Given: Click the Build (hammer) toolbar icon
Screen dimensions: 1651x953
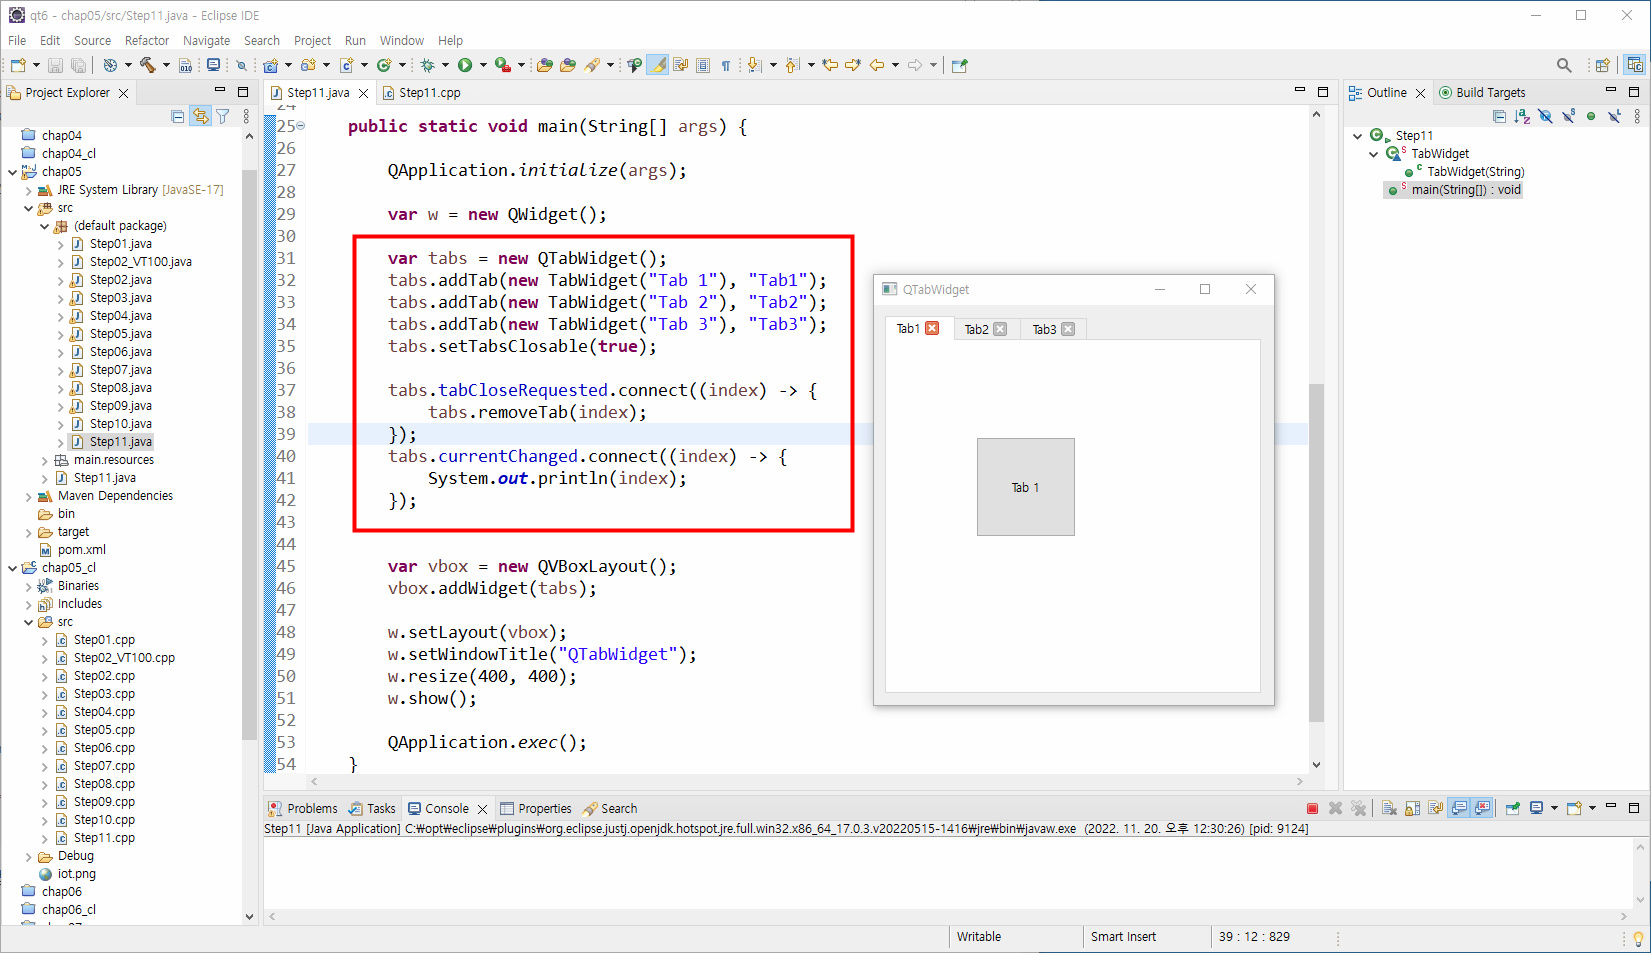Looking at the screenshot, I should pos(147,65).
